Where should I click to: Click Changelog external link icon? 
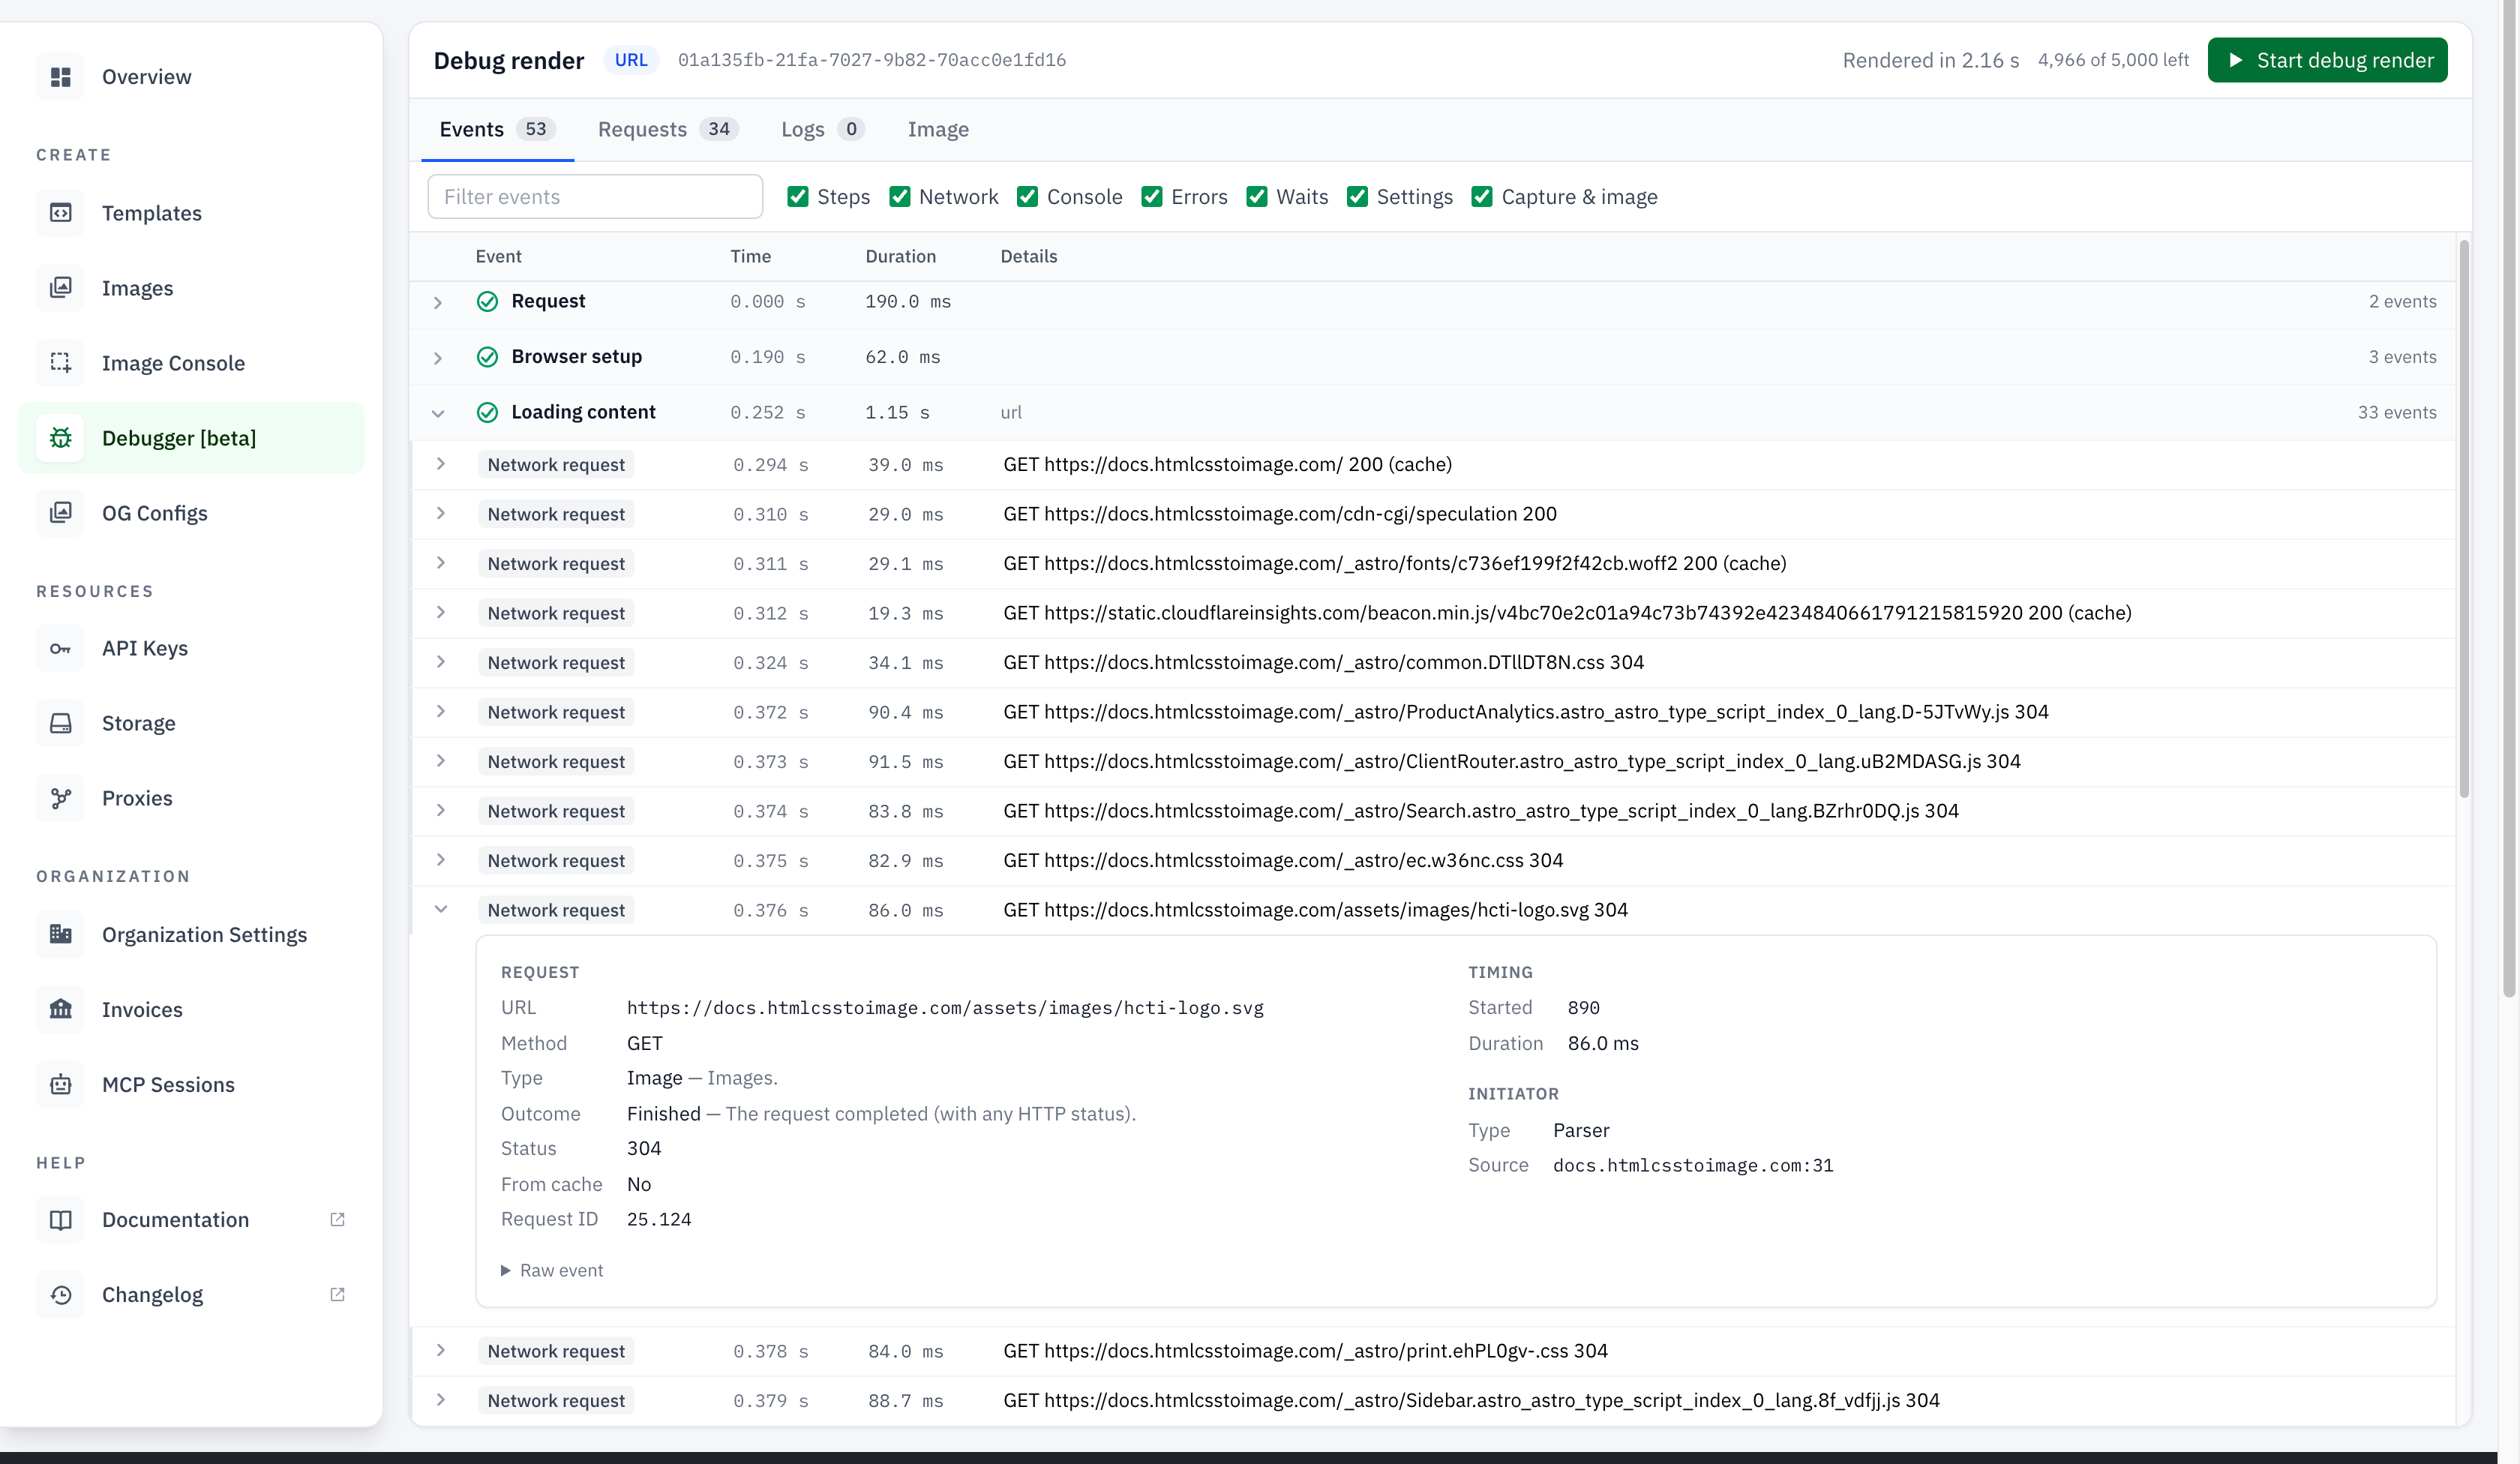point(338,1295)
